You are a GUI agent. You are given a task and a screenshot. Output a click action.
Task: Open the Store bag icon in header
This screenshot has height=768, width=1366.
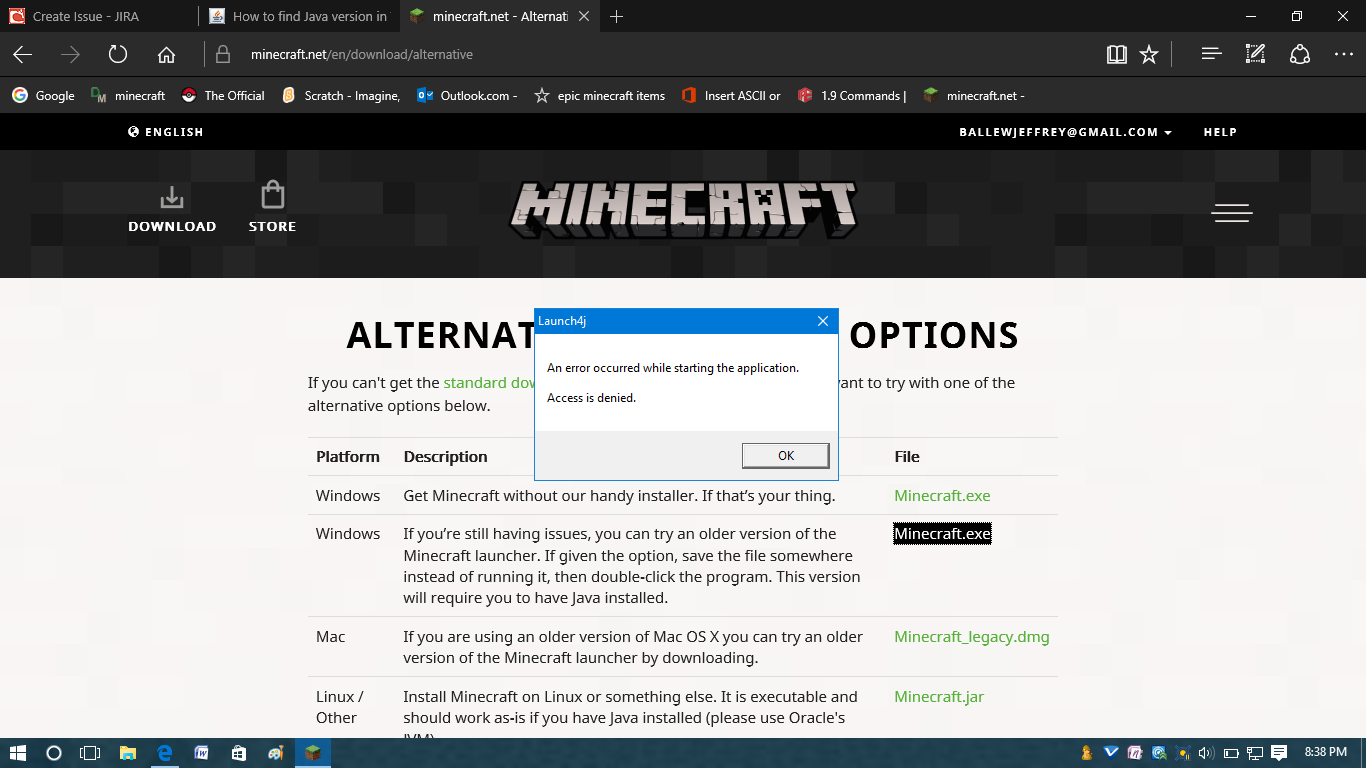click(x=272, y=208)
